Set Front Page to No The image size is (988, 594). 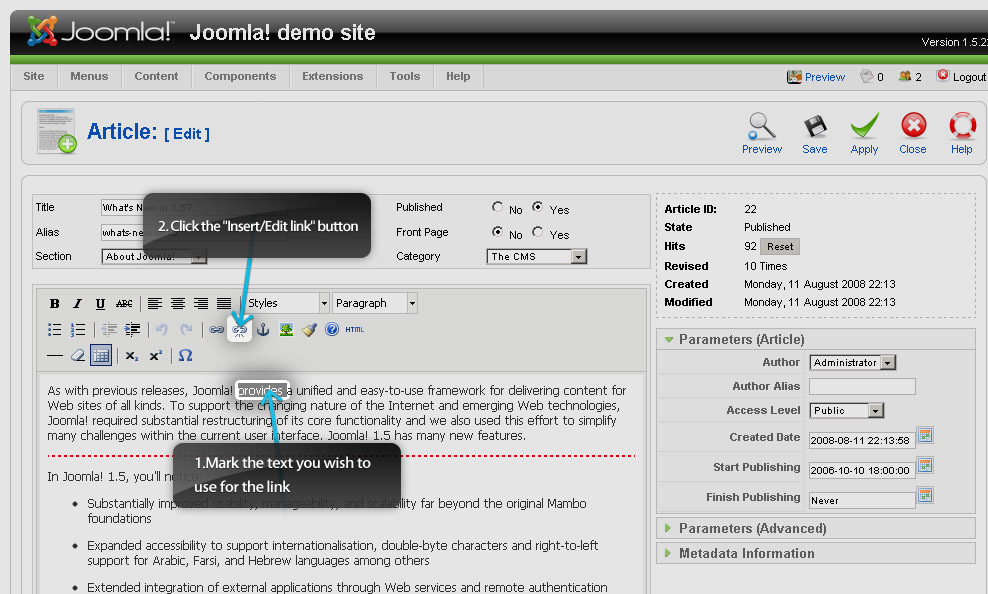click(498, 232)
